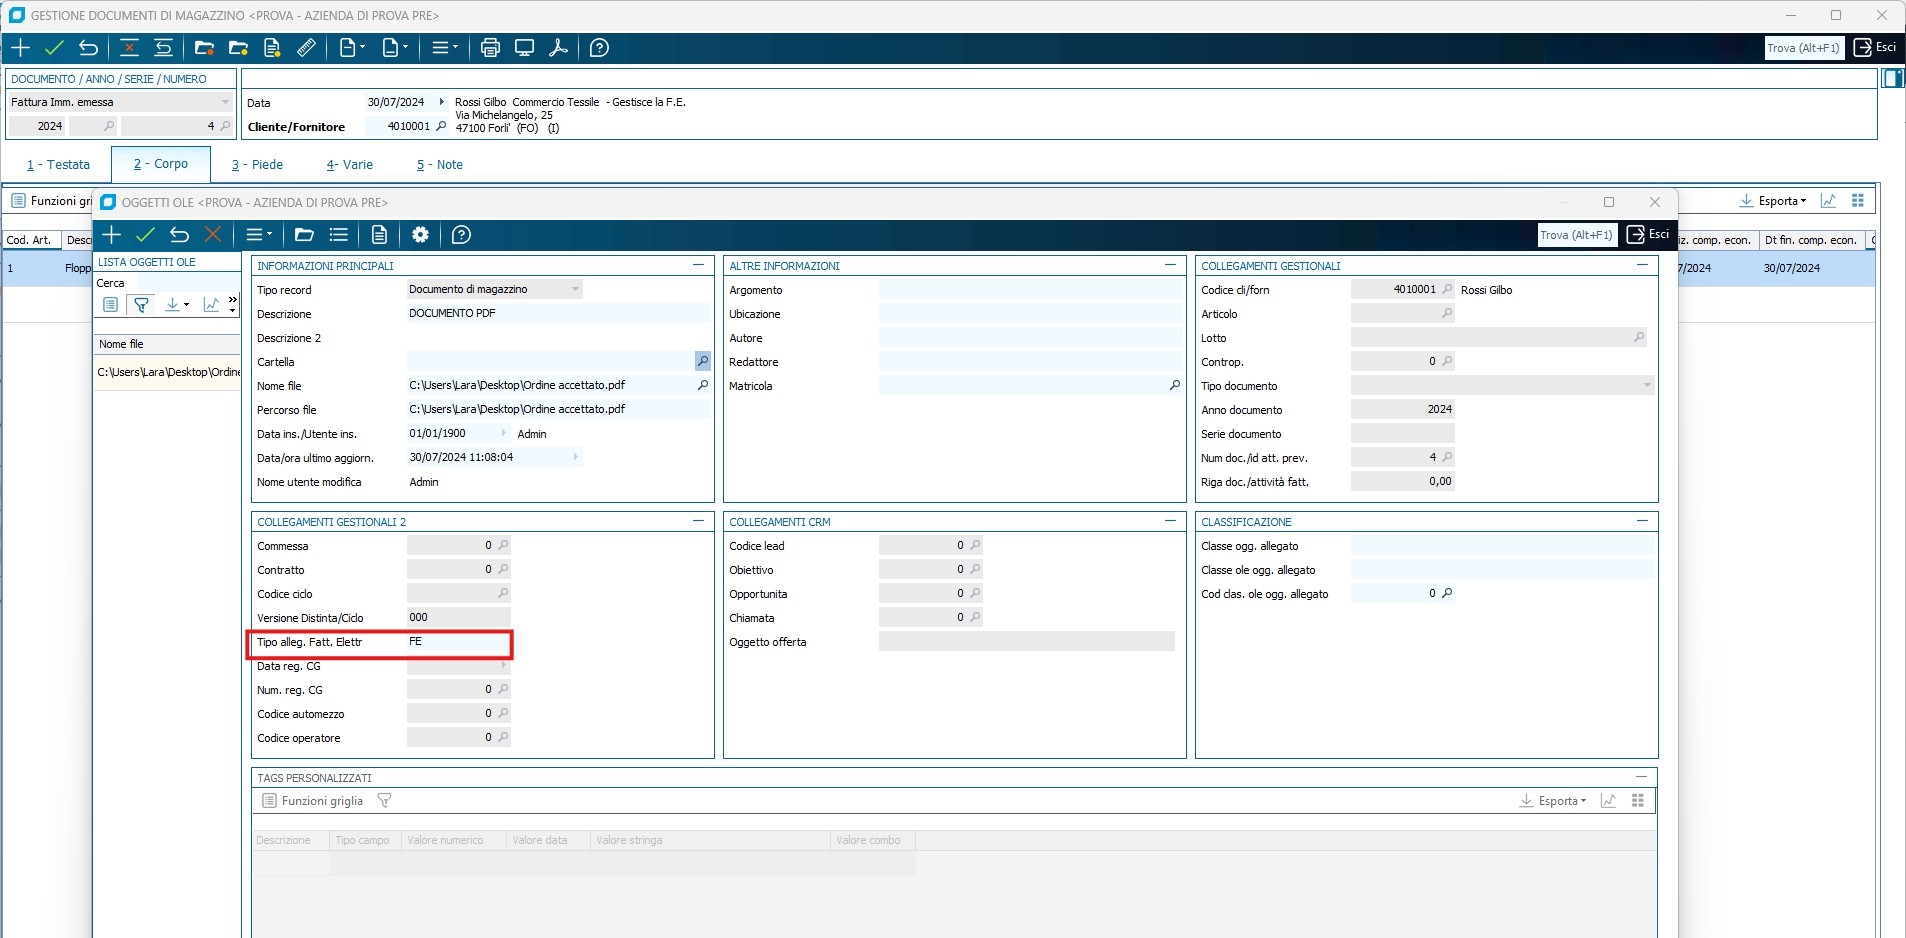Viewport: 1906px width, 938px height.
Task: Open the settings gear in OLE toolbar
Action: 420,235
